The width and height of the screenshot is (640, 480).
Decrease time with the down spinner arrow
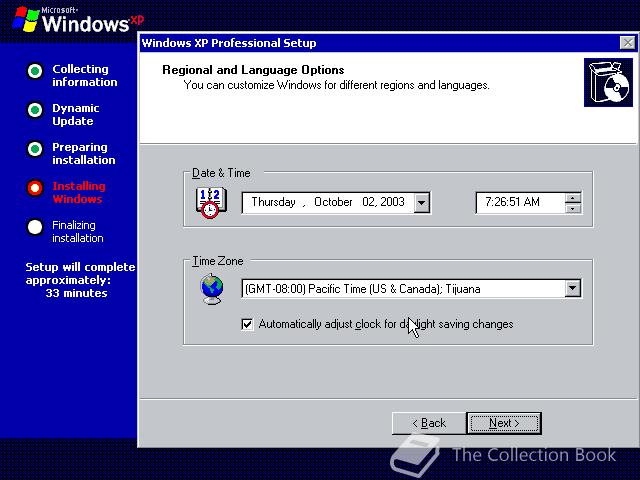573,208
